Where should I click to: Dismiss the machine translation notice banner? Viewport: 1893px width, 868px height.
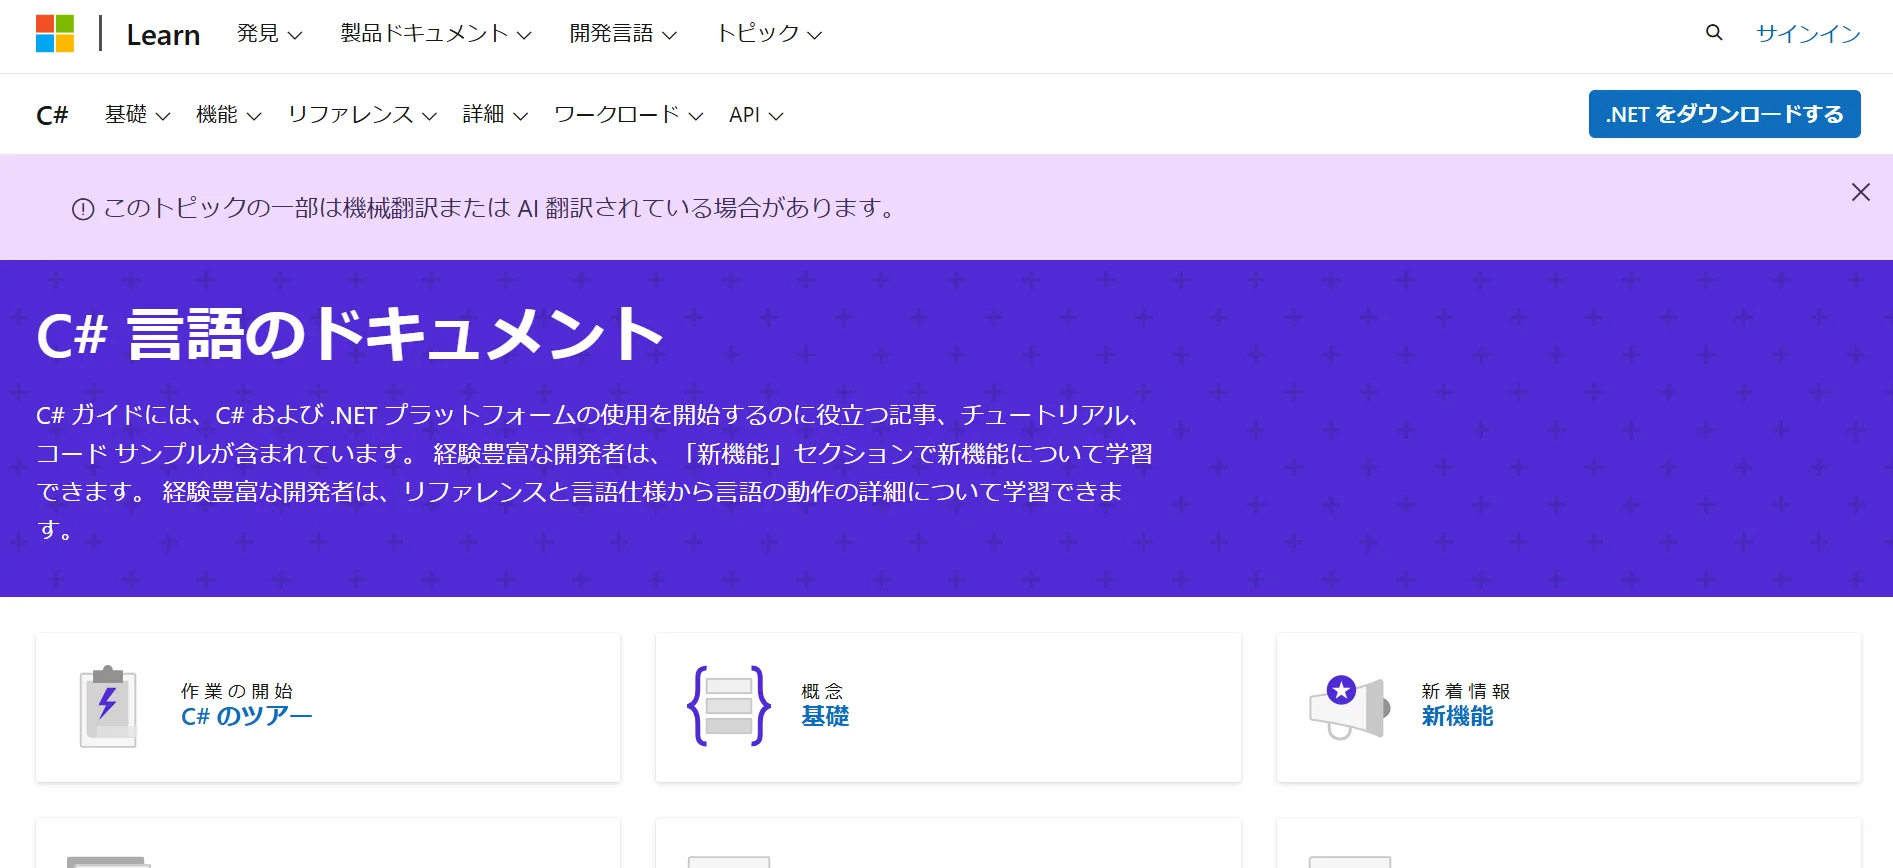tap(1860, 192)
